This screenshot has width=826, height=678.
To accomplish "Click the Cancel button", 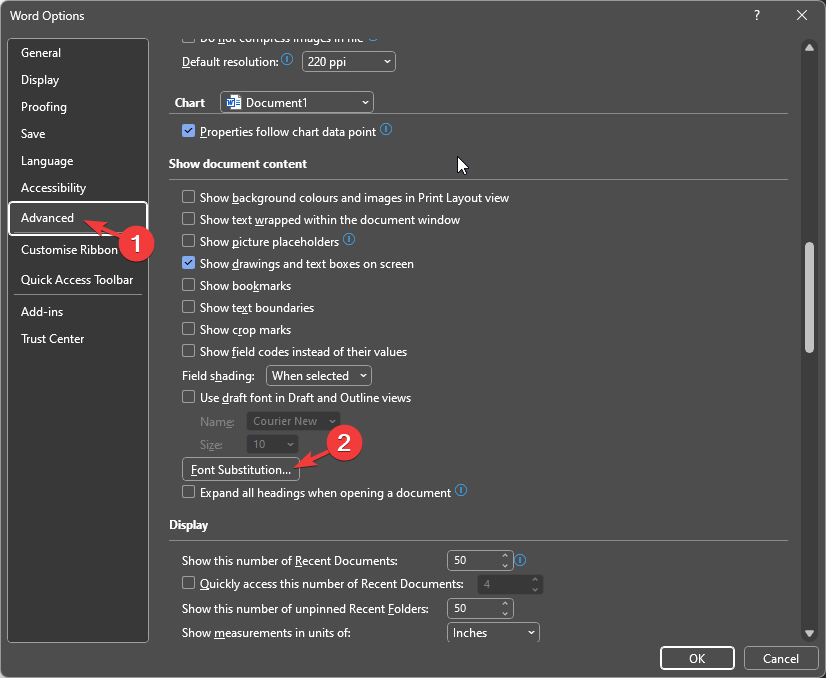I will pyautogui.click(x=780, y=659).
